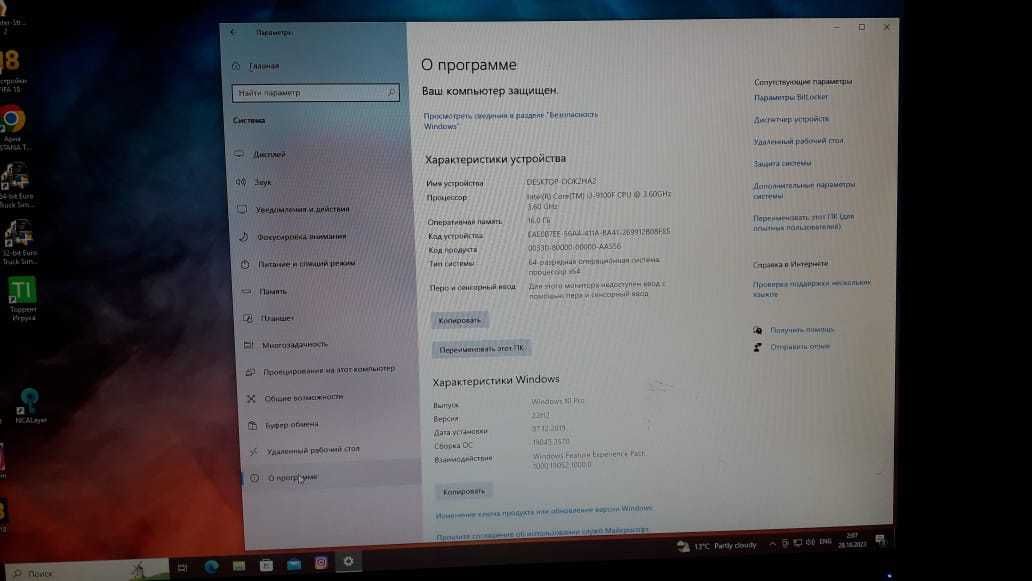Open Параметры BitLocker link
Screen dimensions: 1032x581
[x=791, y=97]
